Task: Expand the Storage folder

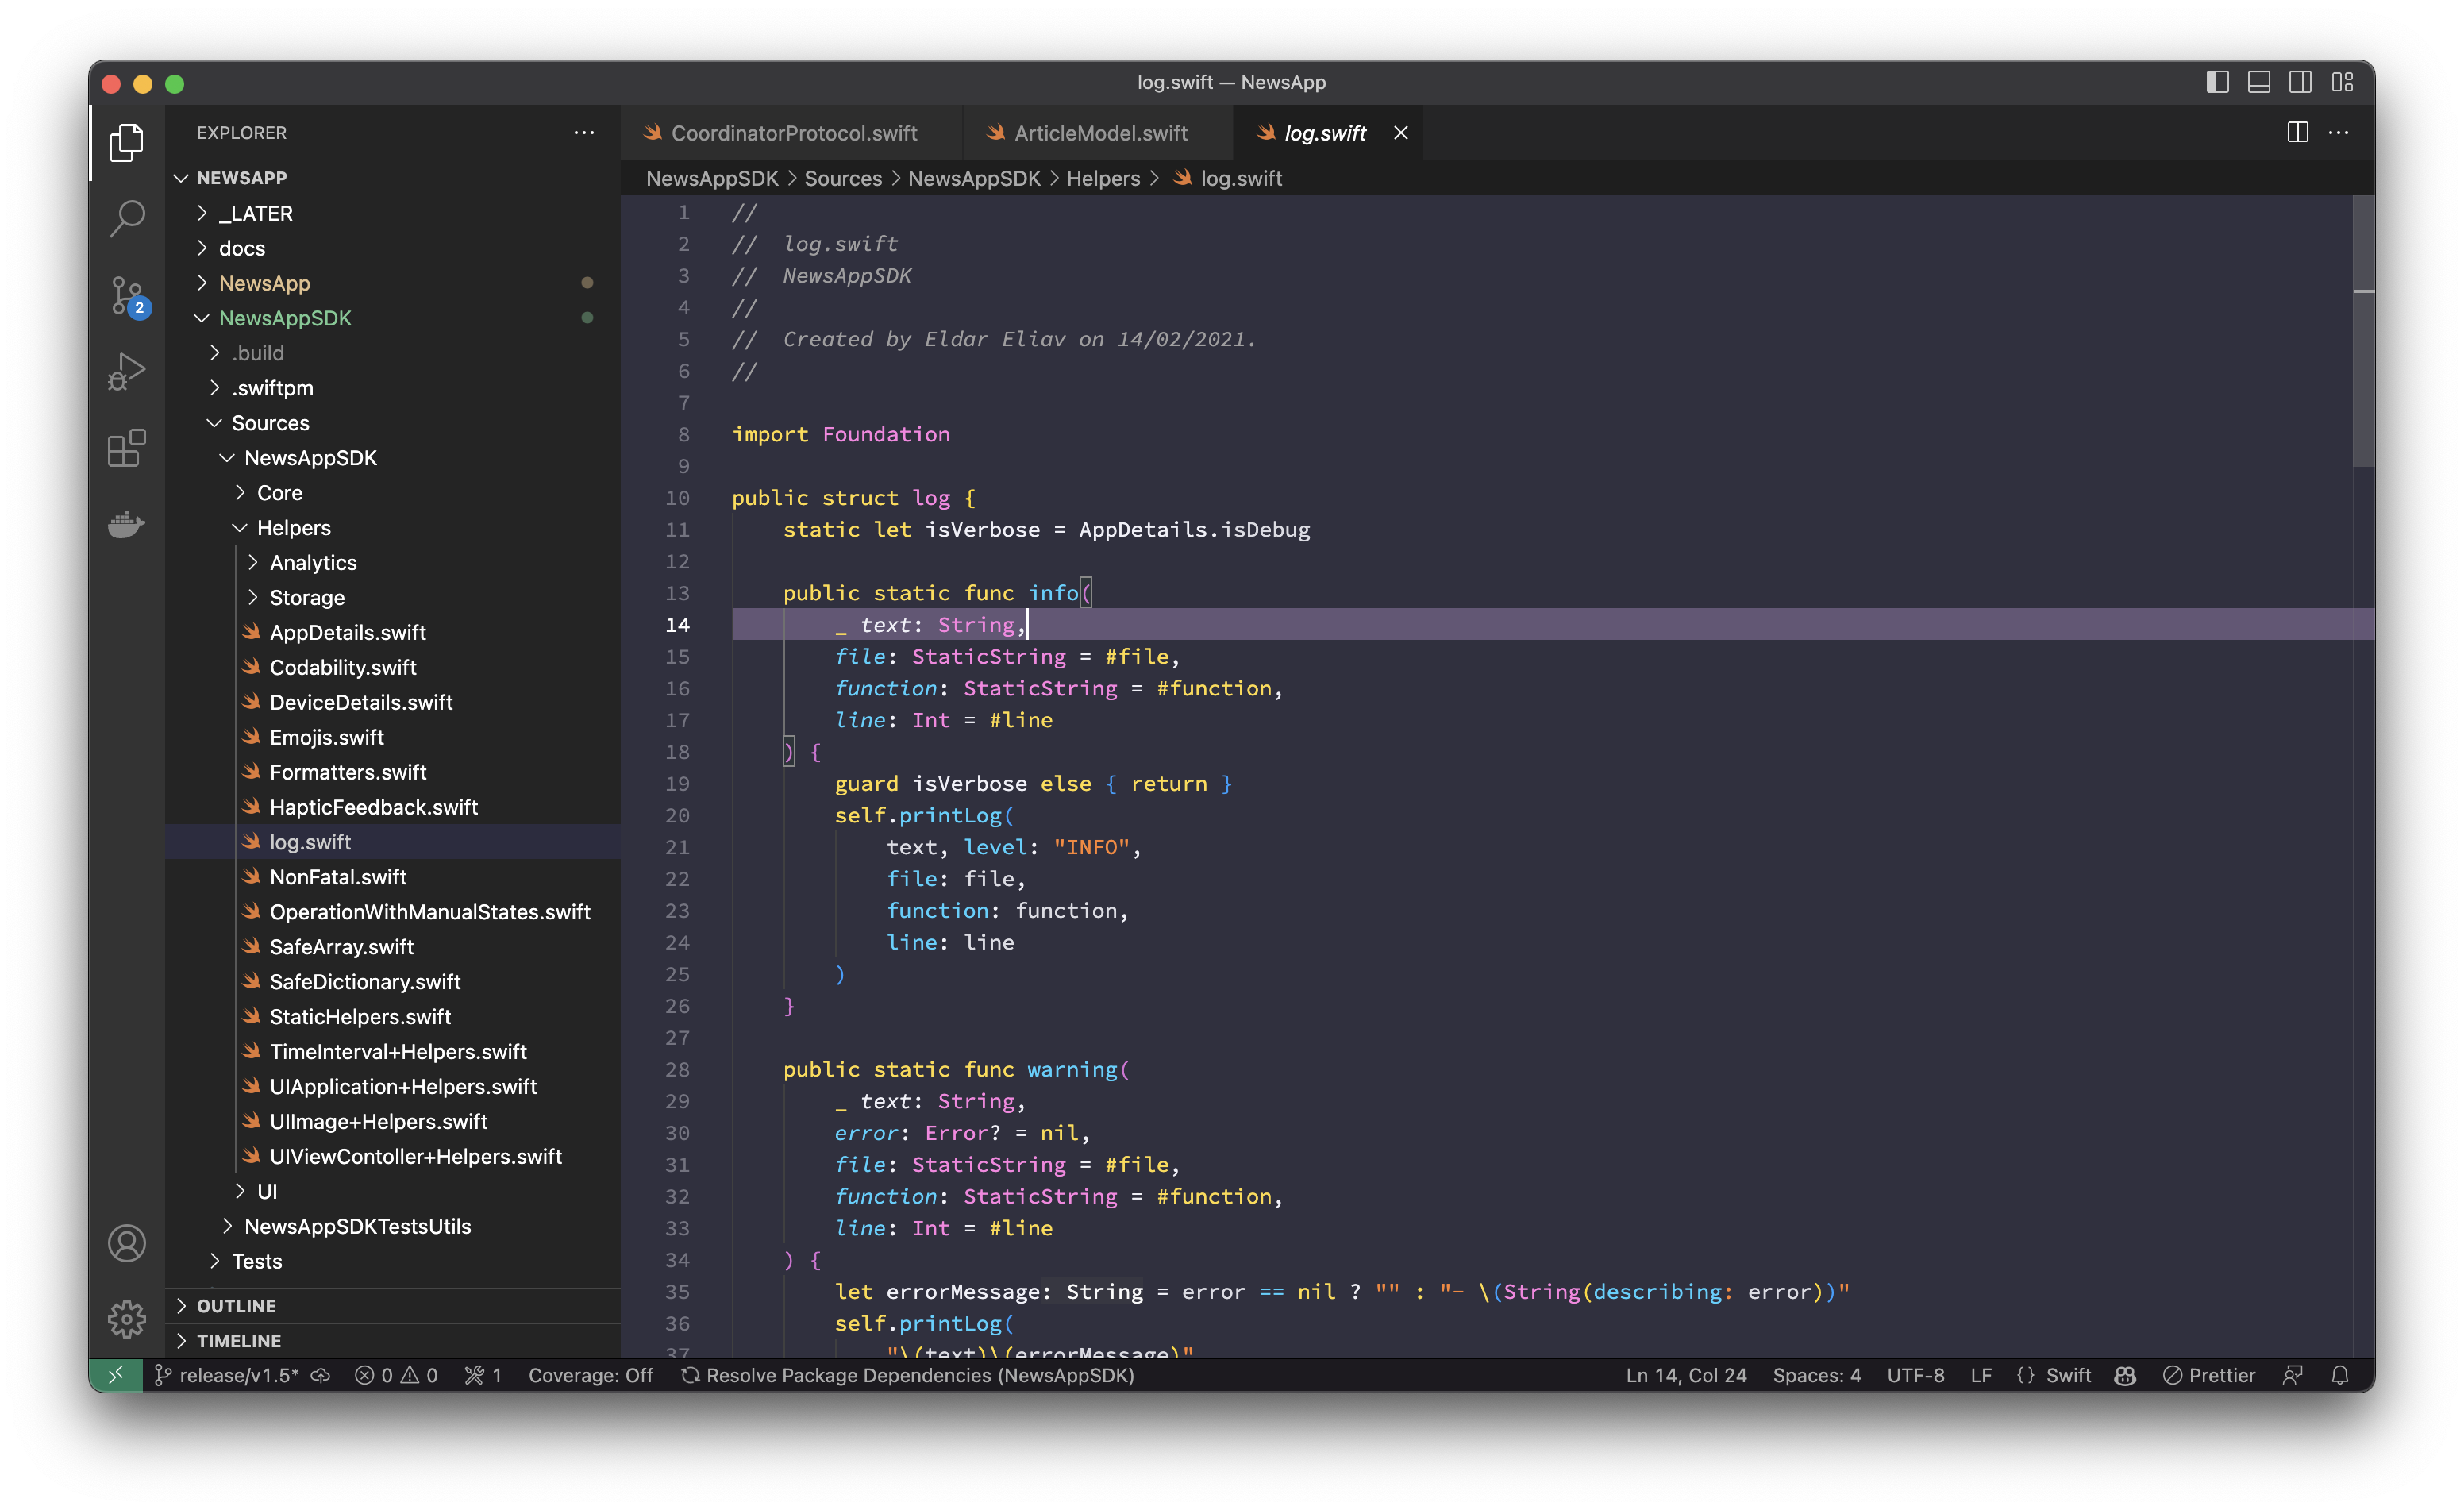Action: point(393,598)
